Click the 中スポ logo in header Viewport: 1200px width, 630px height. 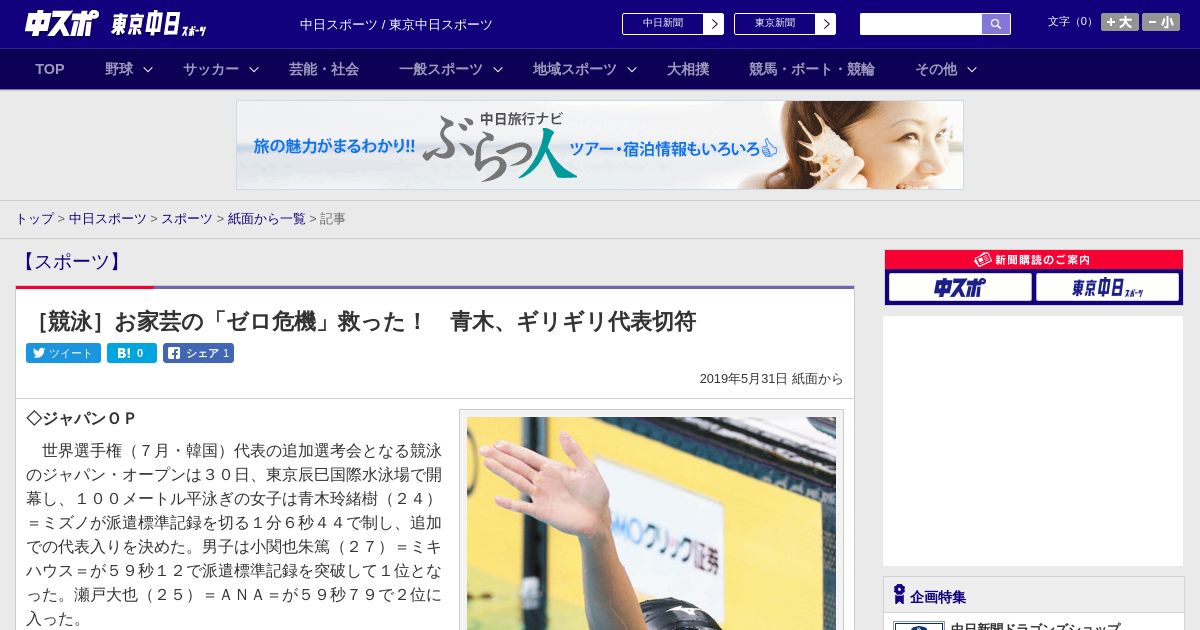coord(62,23)
